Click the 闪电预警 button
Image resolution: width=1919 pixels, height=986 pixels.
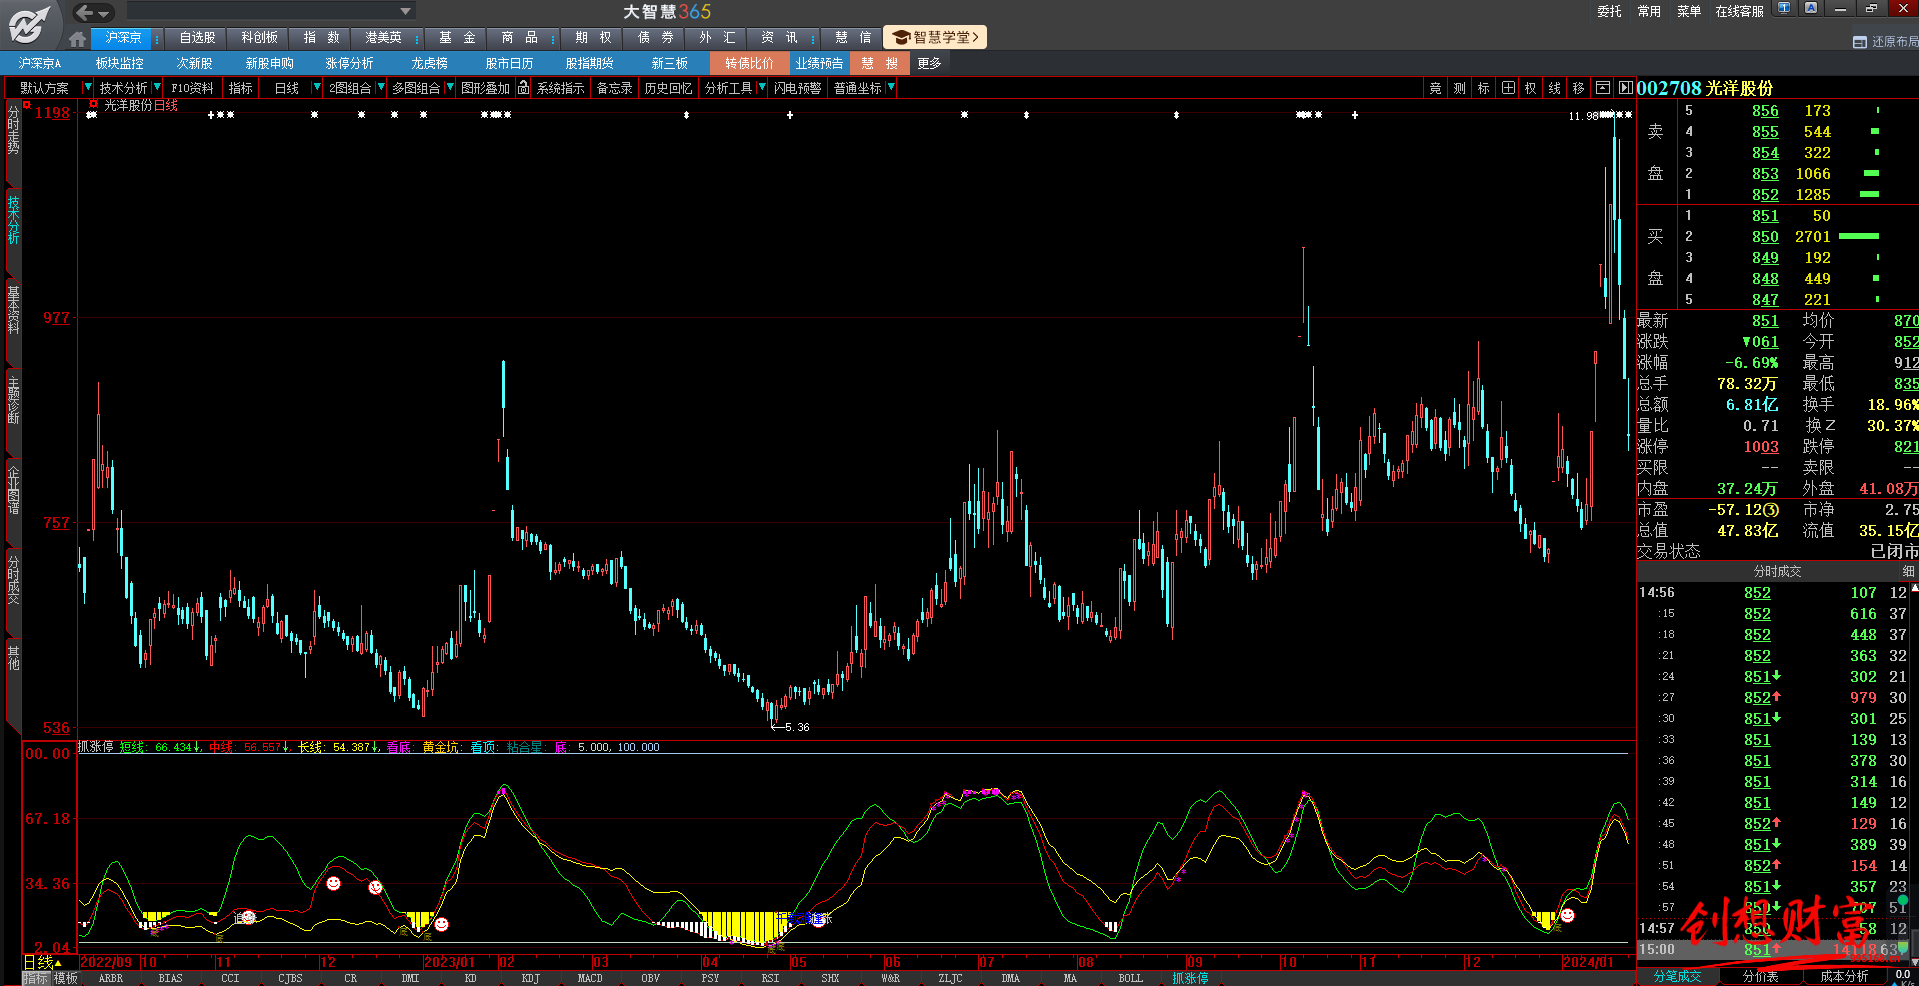[798, 88]
